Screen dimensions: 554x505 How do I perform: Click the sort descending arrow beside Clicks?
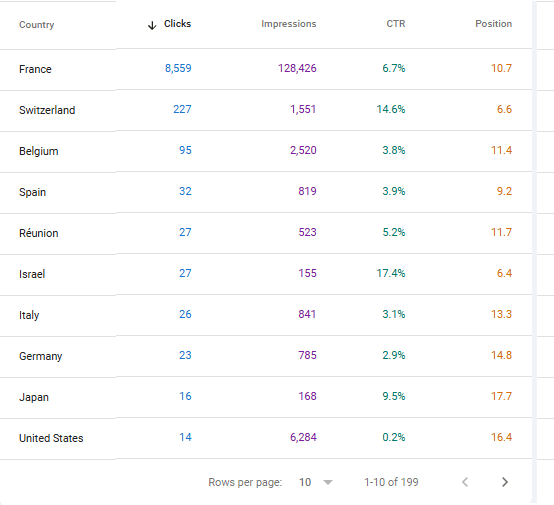pos(152,25)
